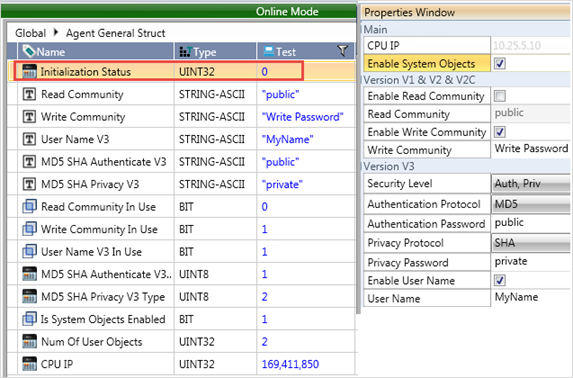The image size is (573, 378).
Task: Click the Read Community In Use bit icon
Action: click(x=29, y=207)
